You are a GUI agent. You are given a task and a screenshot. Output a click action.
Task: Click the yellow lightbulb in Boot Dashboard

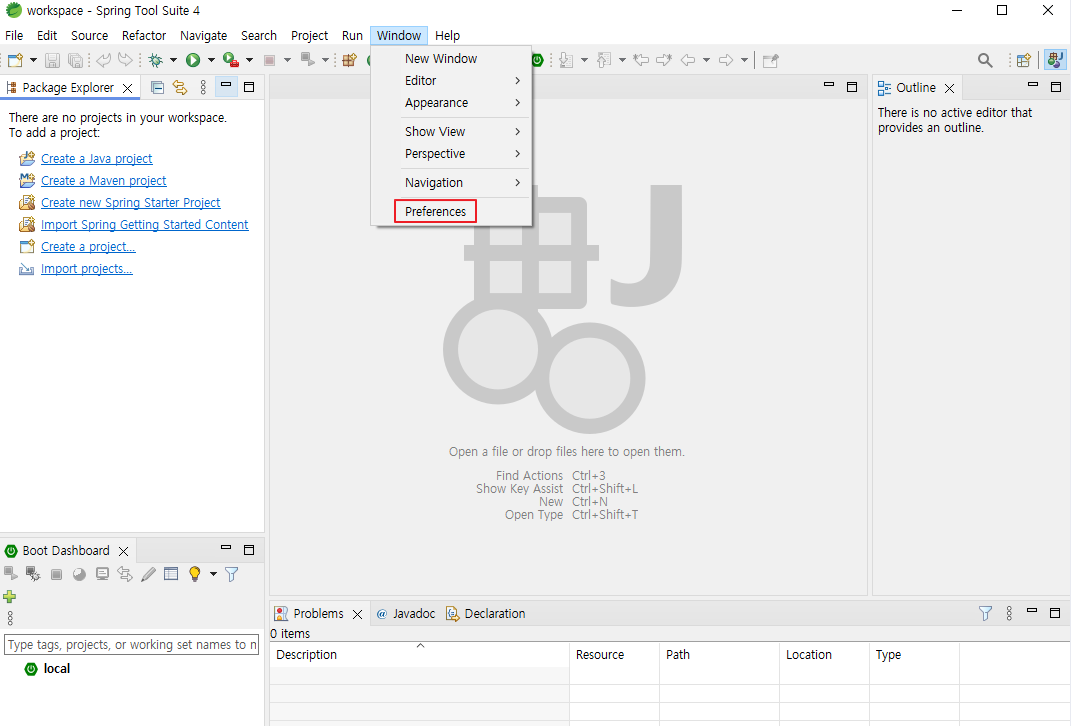195,574
